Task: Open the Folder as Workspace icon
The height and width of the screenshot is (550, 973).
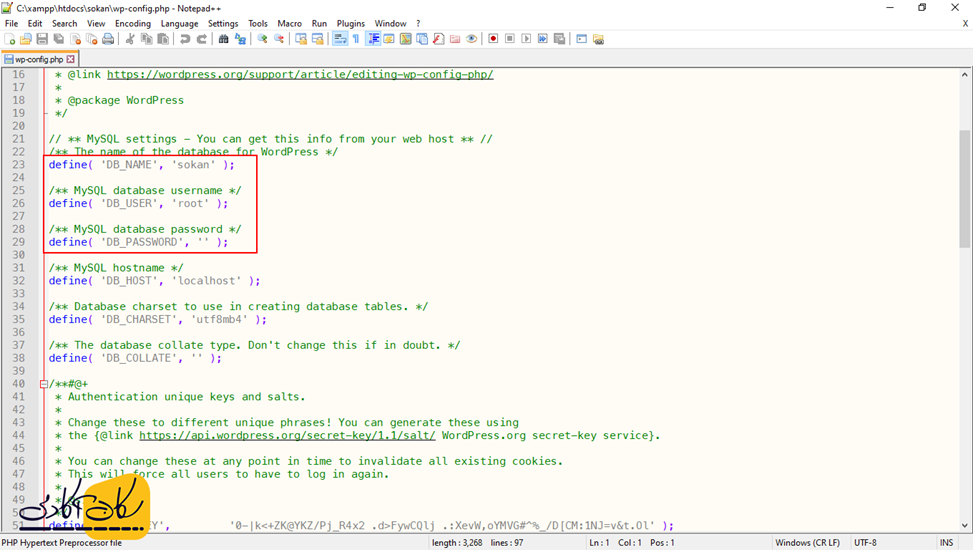Action: [455, 39]
